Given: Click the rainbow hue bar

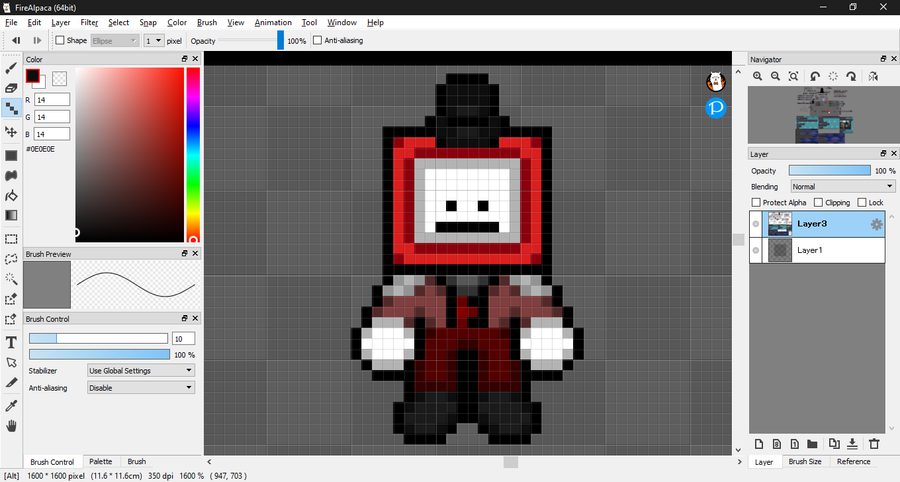Looking at the screenshot, I should [193, 155].
